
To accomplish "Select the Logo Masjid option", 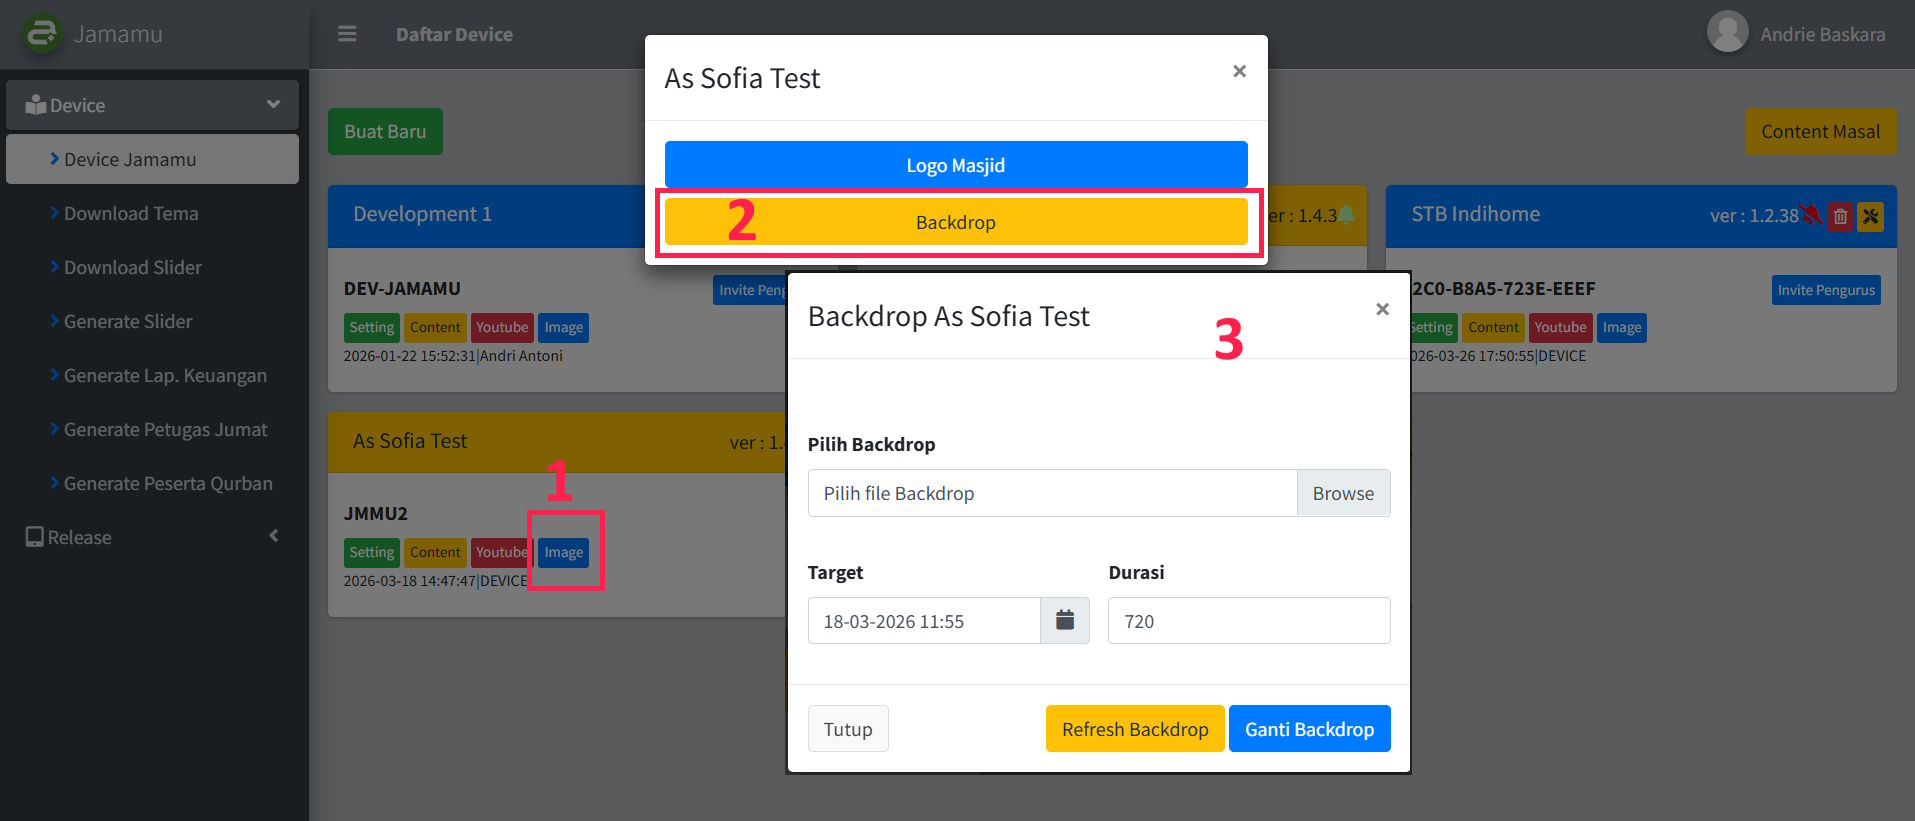I will pos(955,165).
